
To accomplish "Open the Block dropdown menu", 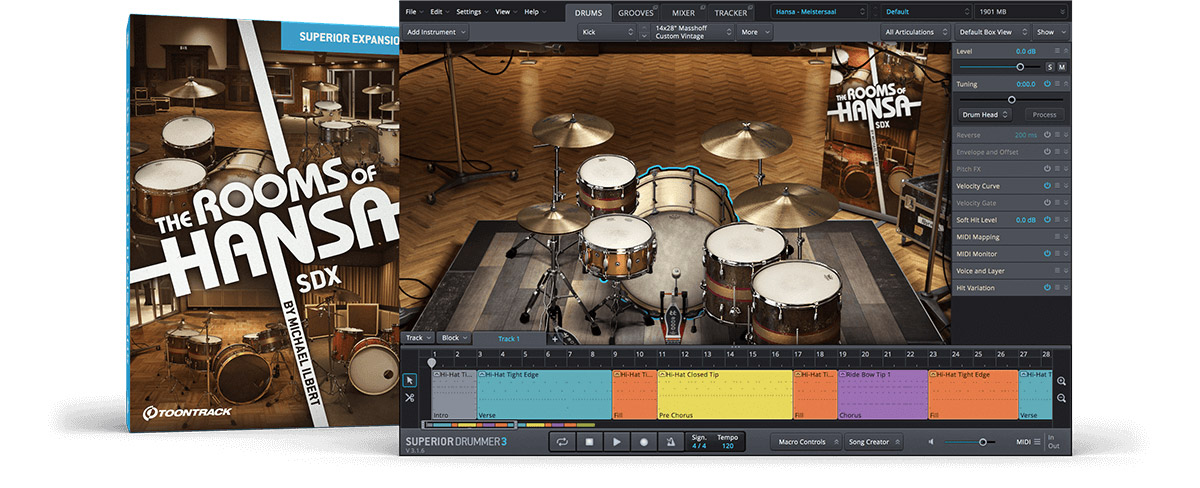I will (x=454, y=338).
